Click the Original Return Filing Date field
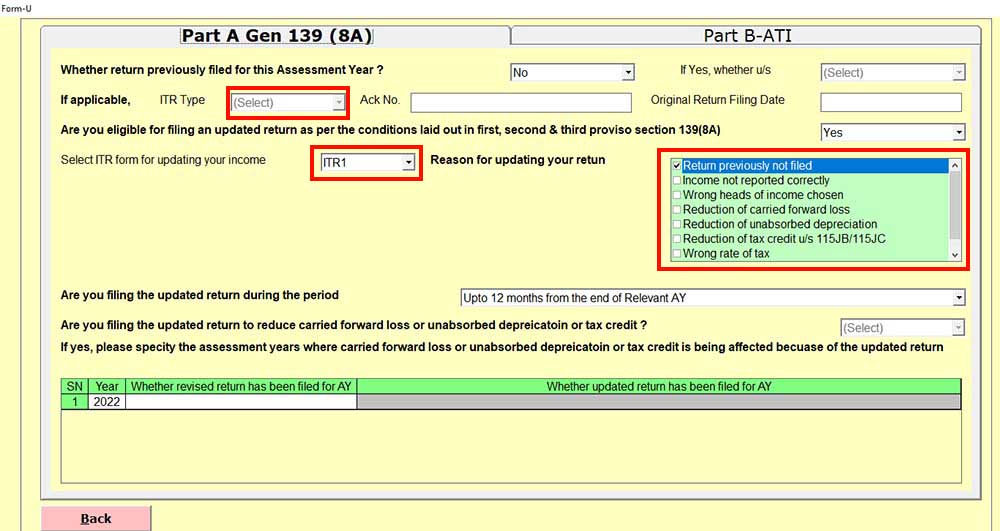Screen dimensions: 1000x531 (x=890, y=102)
